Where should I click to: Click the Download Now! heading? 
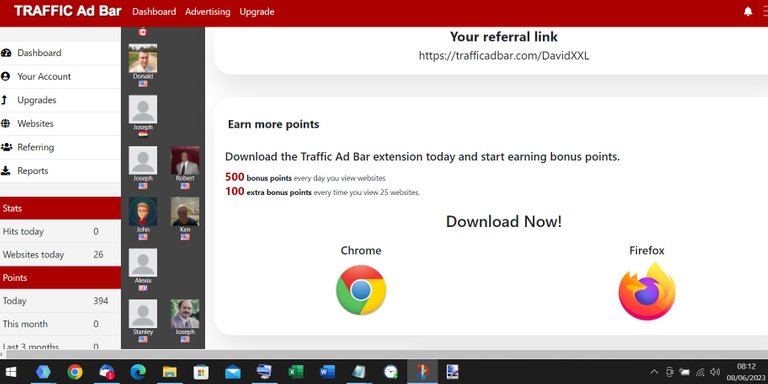(504, 221)
